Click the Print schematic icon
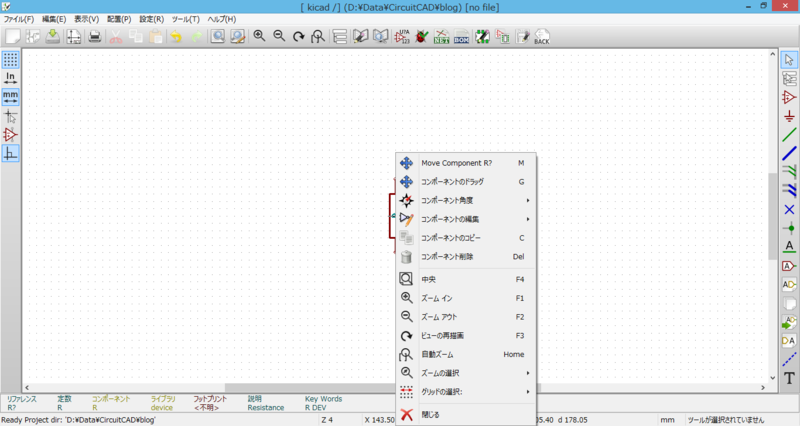Image resolution: width=800 pixels, height=426 pixels. tap(95, 37)
